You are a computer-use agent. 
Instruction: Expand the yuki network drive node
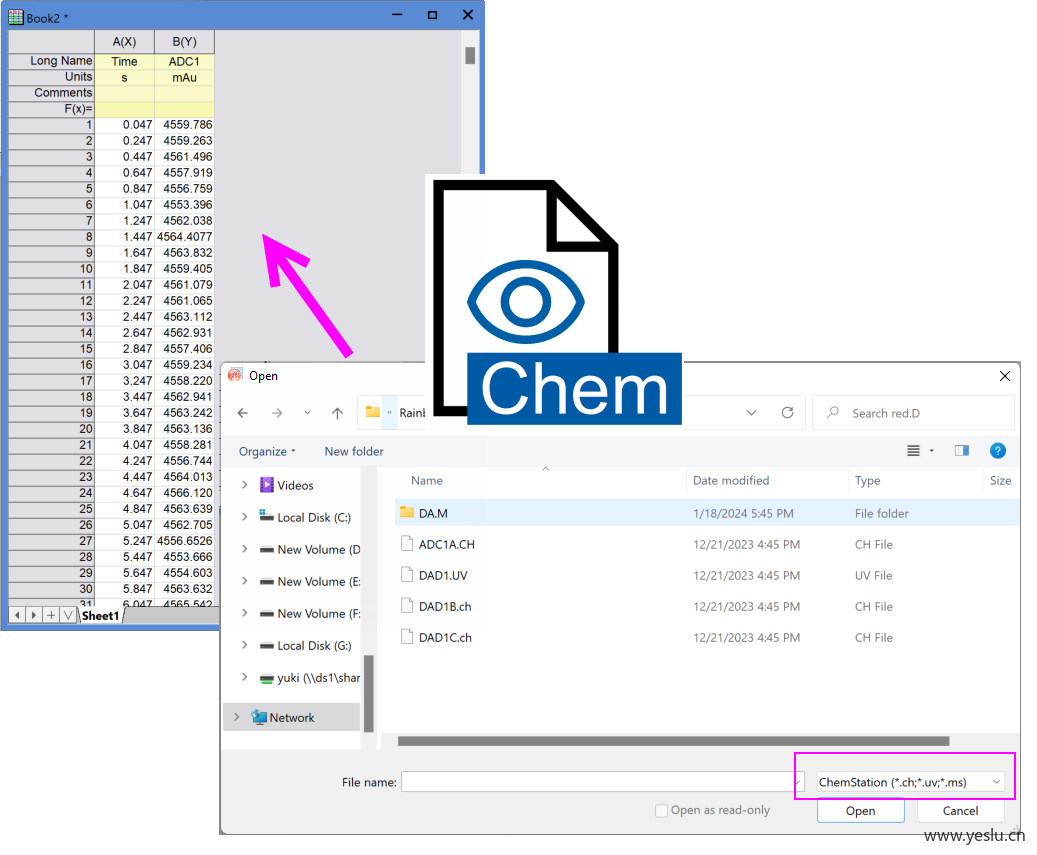click(x=245, y=677)
